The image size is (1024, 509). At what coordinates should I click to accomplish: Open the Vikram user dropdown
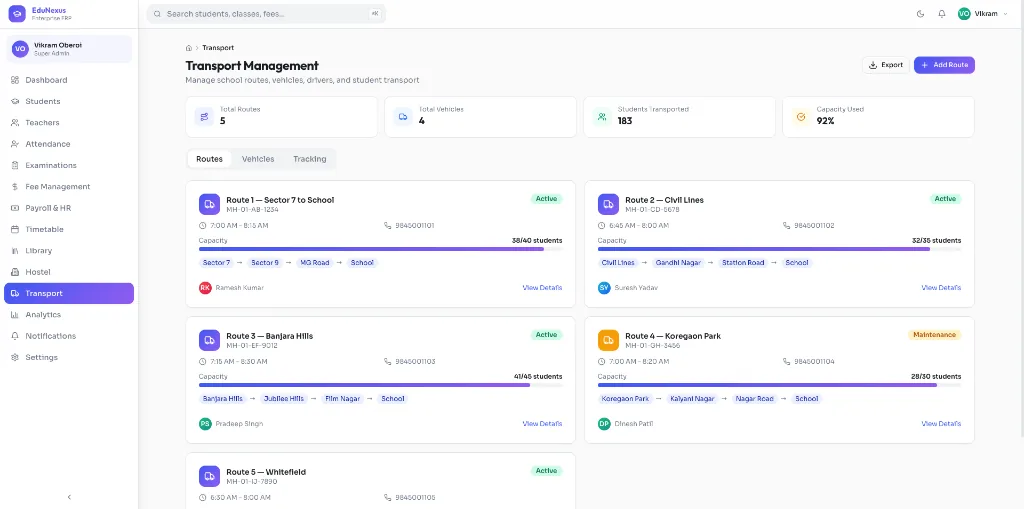pyautogui.click(x=983, y=14)
